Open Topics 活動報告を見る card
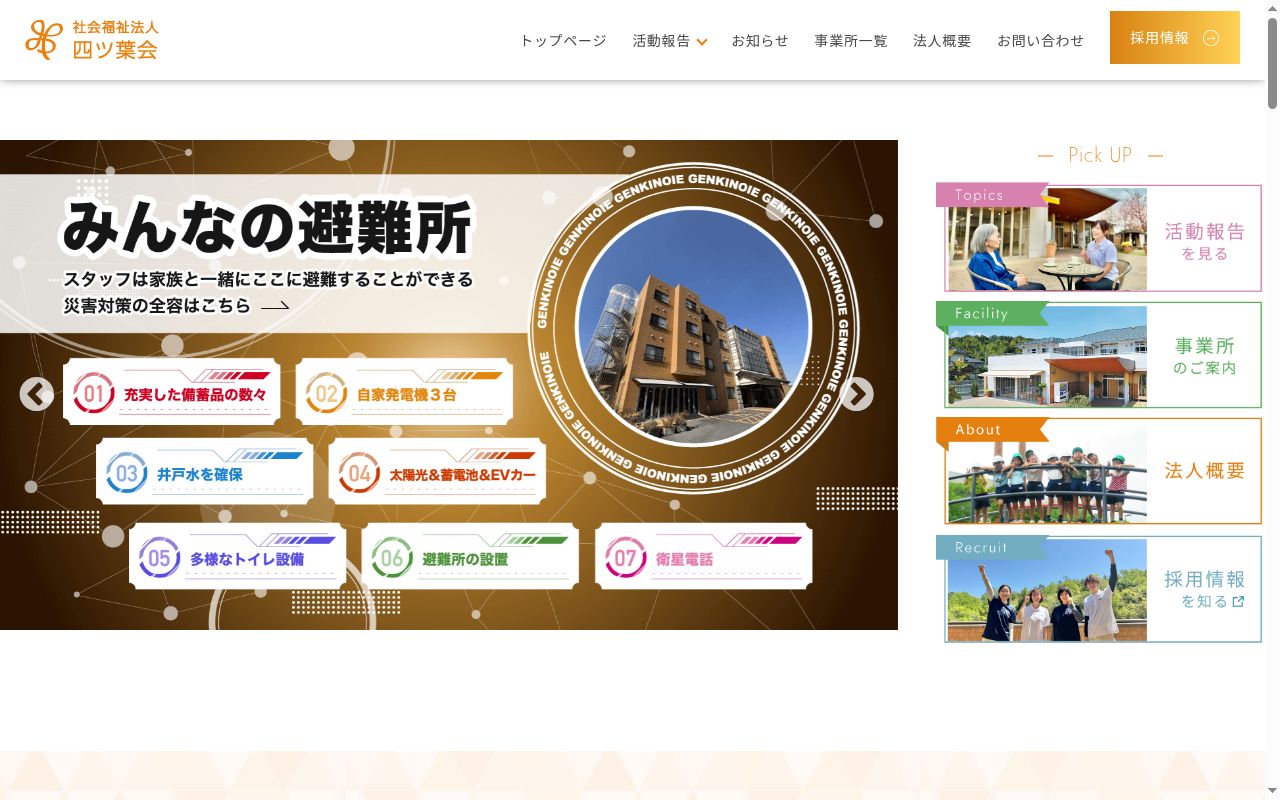This screenshot has height=800, width=1280. [1099, 238]
